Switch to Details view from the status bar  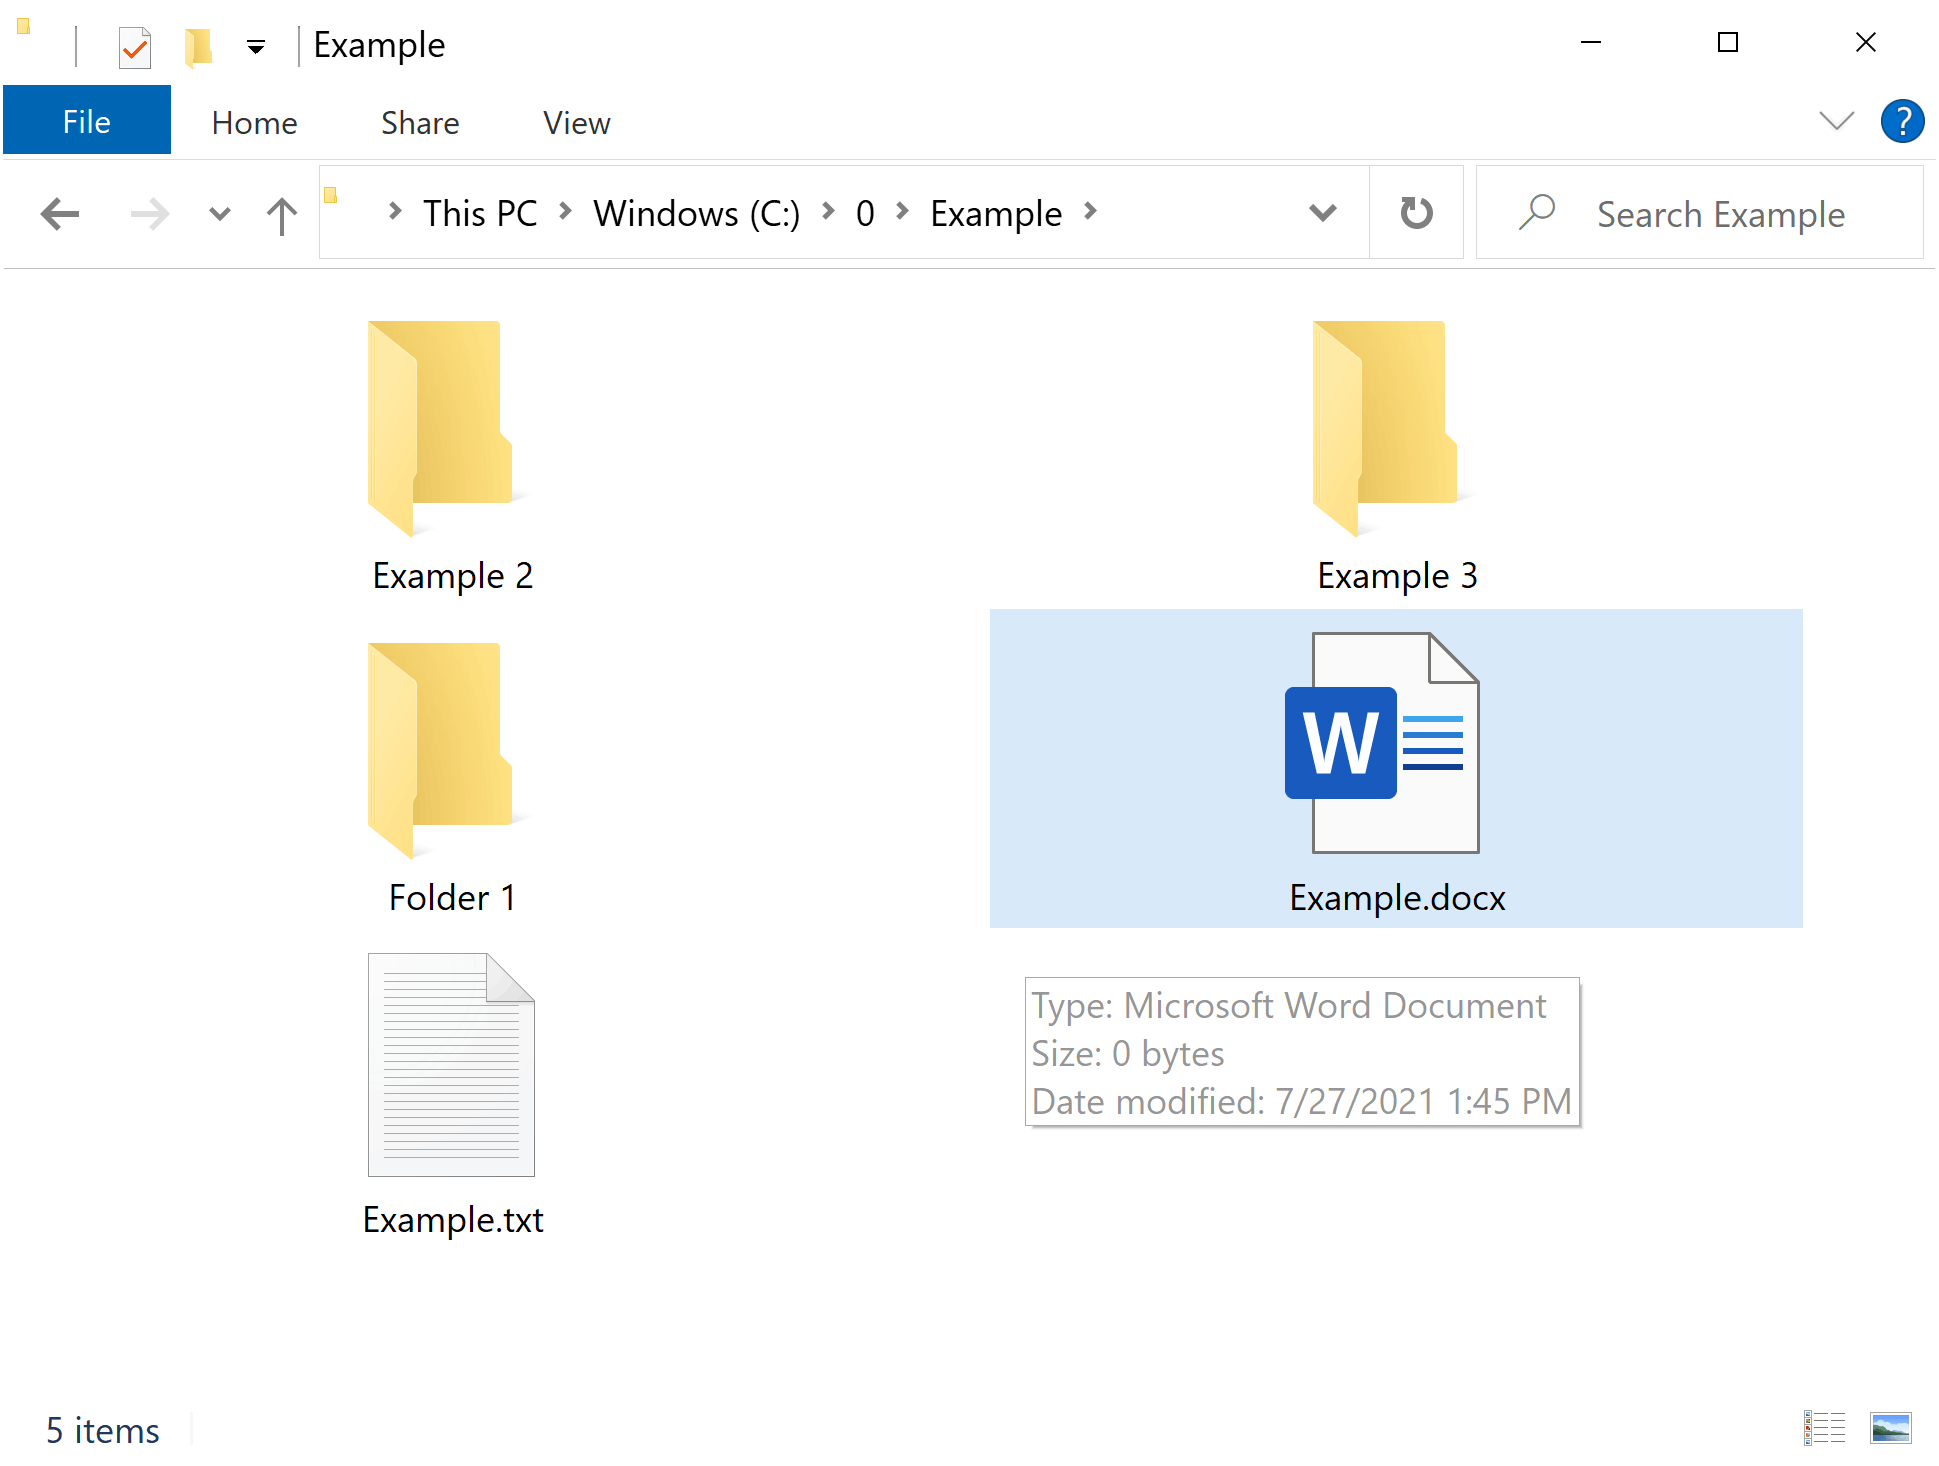coord(1824,1428)
